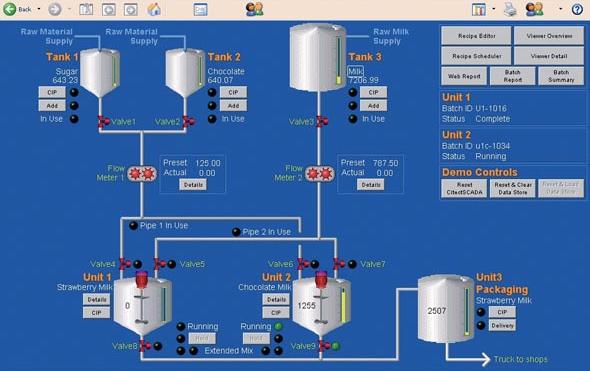Open the Viewer Overview page
The width and height of the screenshot is (590, 371).
pyautogui.click(x=549, y=36)
